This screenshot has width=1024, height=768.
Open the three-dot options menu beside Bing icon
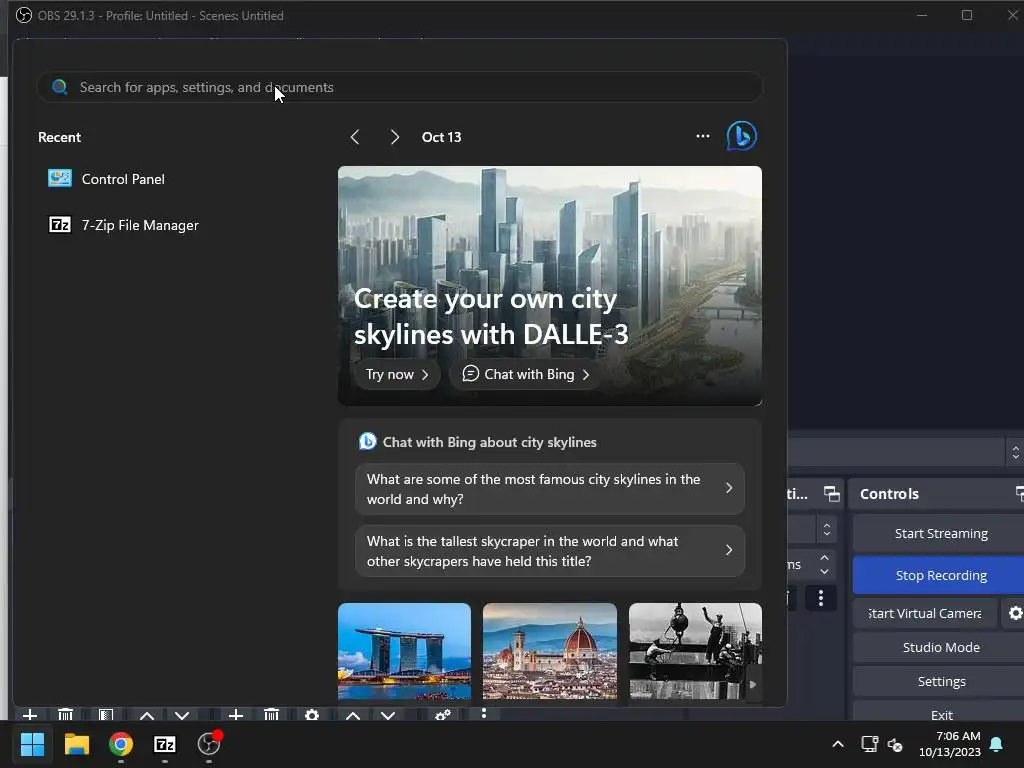point(703,136)
